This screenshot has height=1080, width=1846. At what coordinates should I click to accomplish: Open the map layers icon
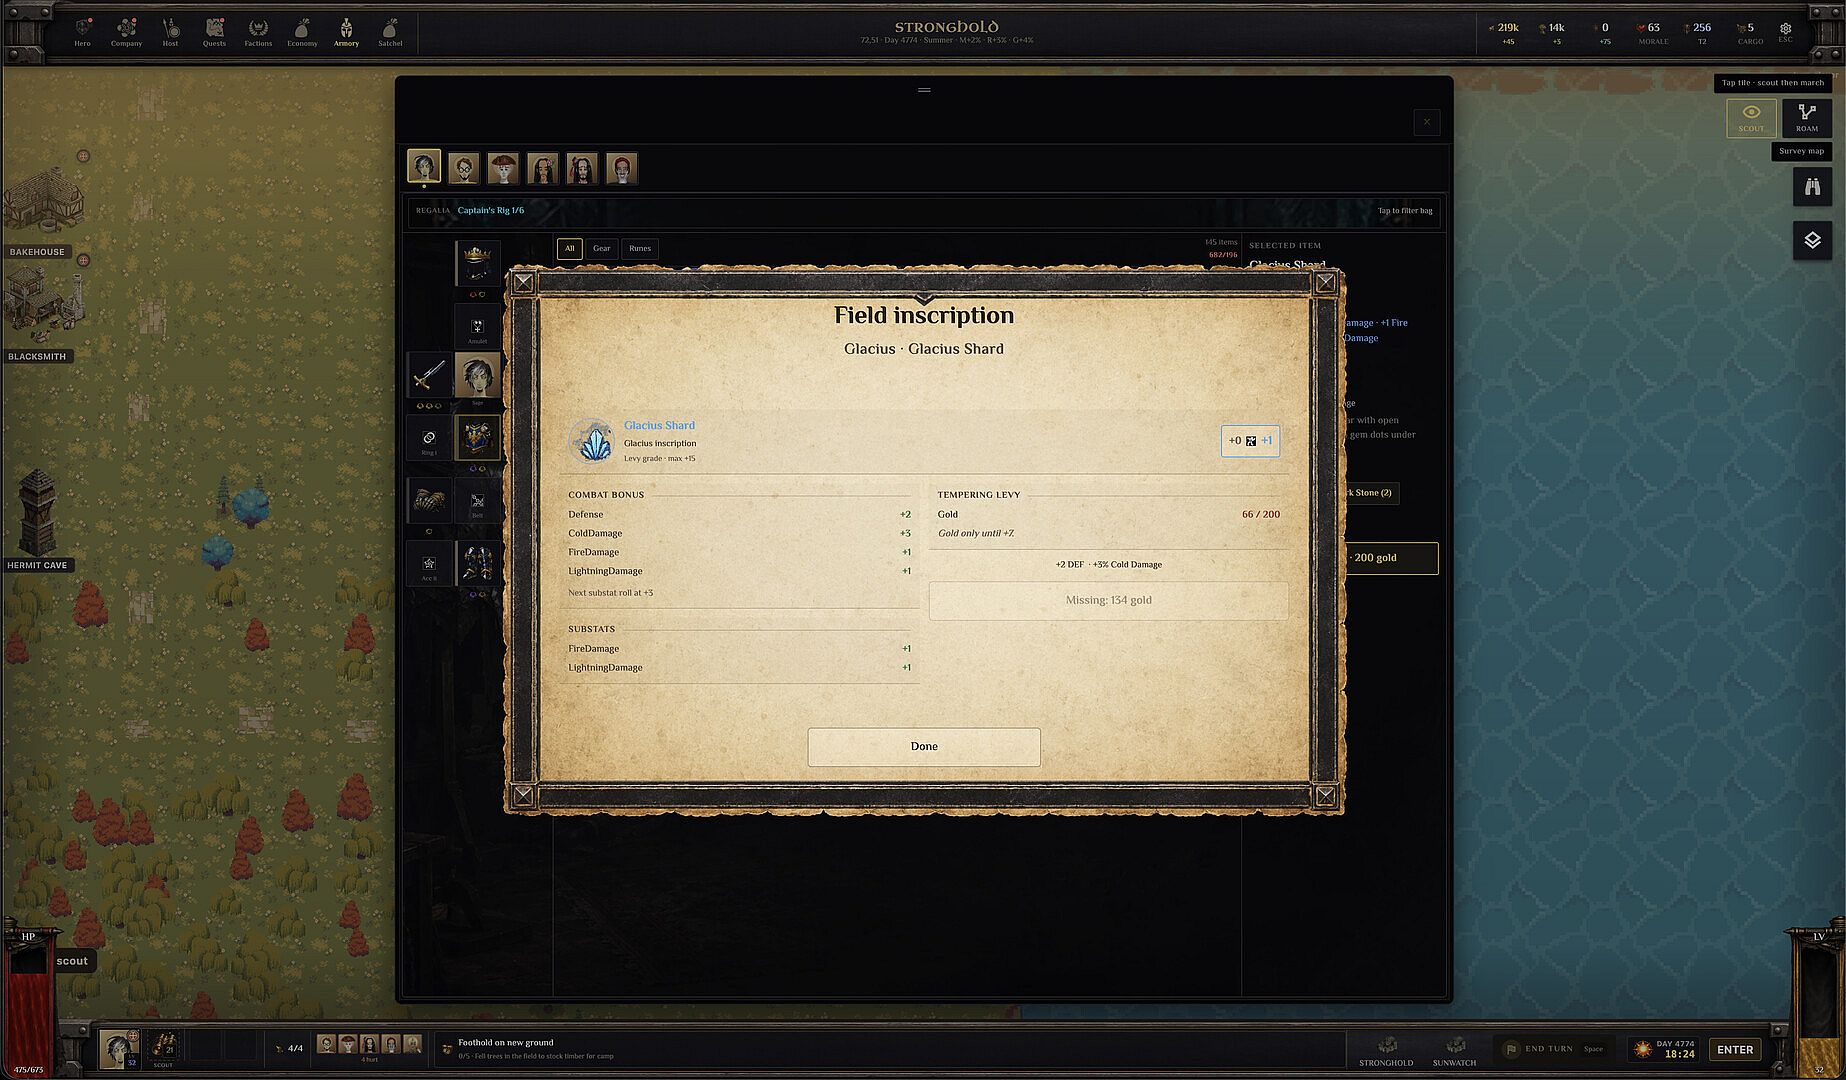pos(1812,240)
